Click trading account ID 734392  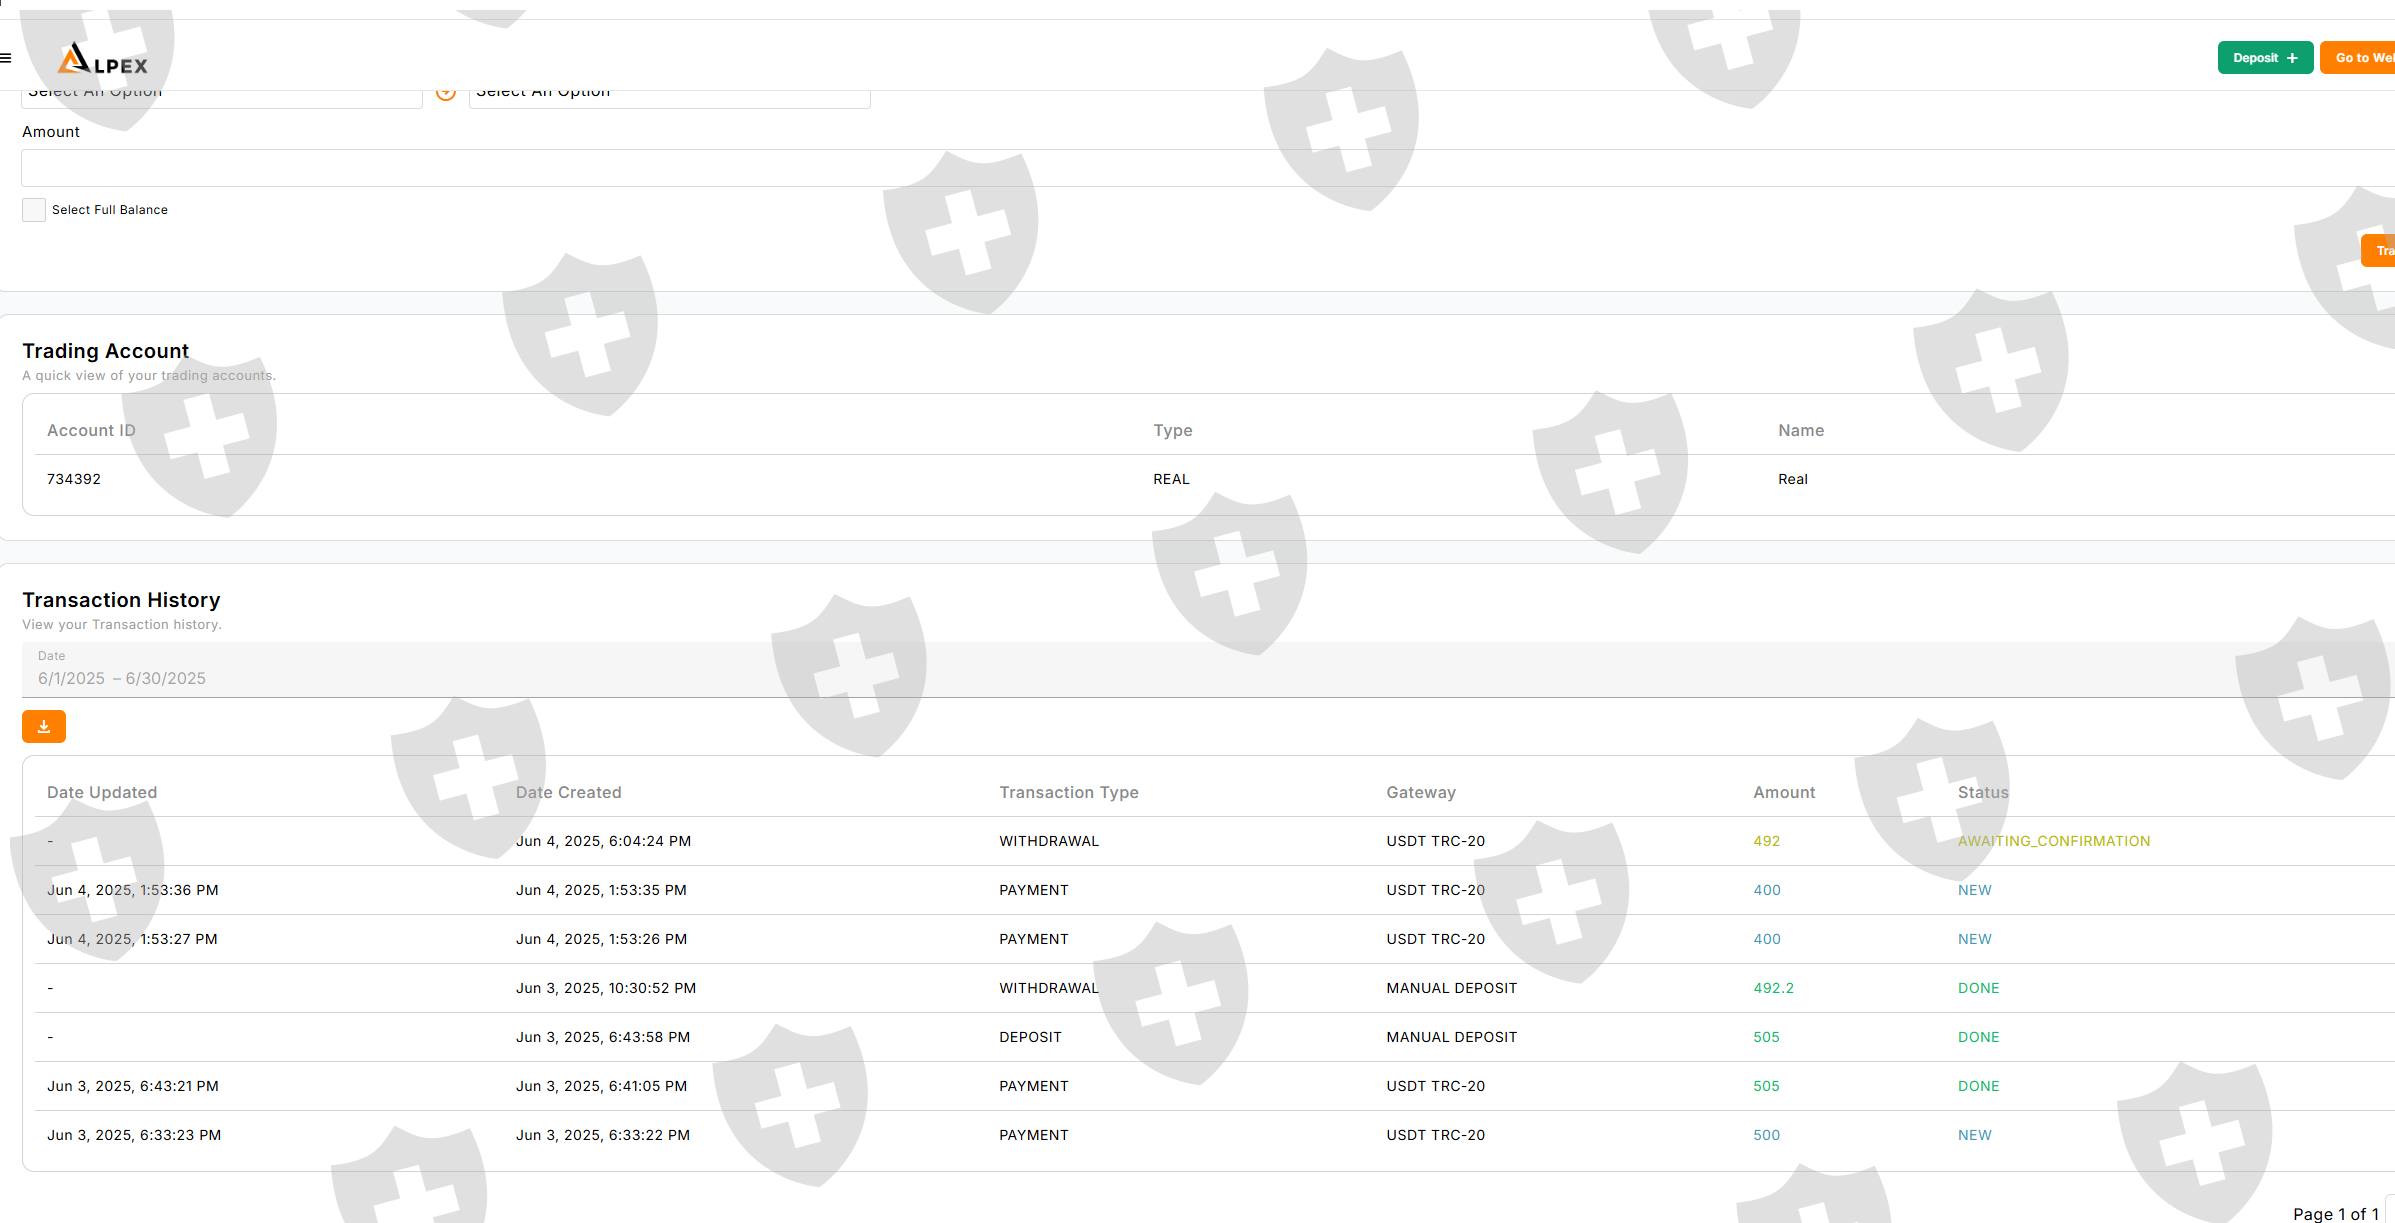point(74,479)
